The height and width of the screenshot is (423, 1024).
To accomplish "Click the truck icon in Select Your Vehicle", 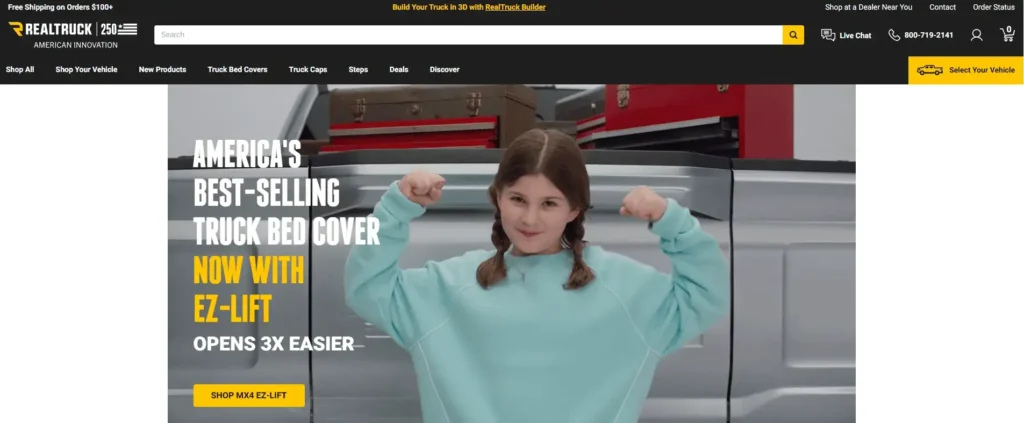I will [929, 70].
